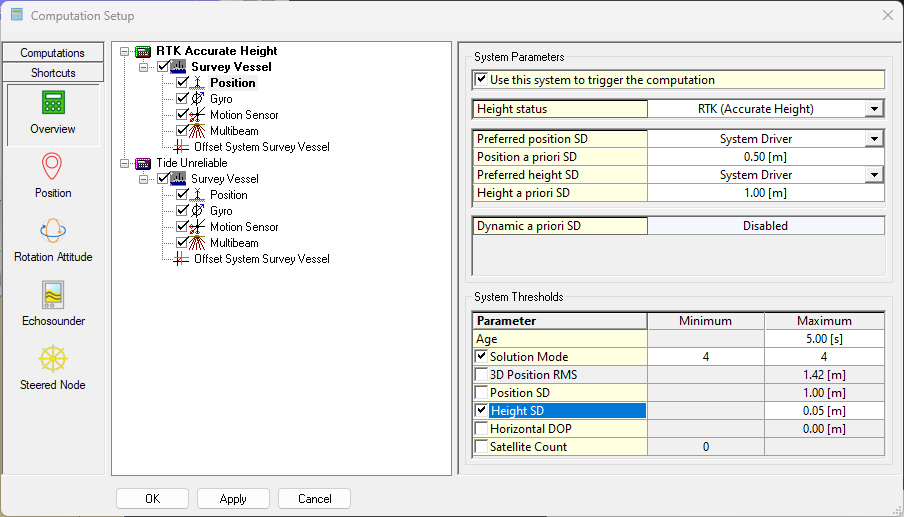Toggle 'Use this system to trigger' checkbox
Image resolution: width=904 pixels, height=517 pixels.
click(x=482, y=80)
